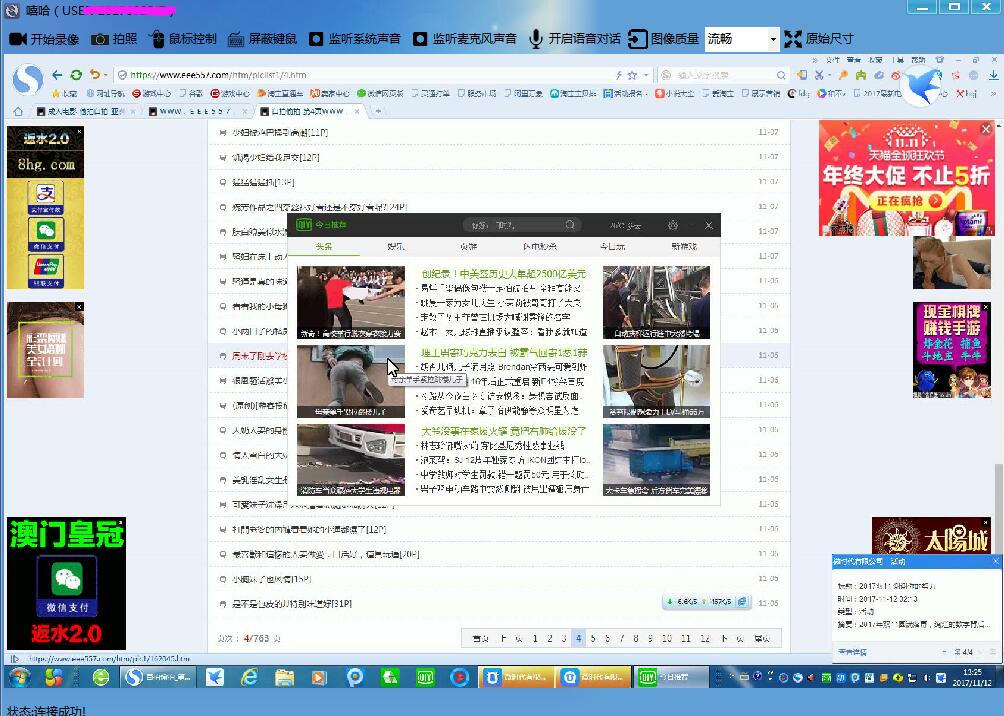Open the Sogou browser taskbar button
Image resolution: width=1004 pixels, height=716 pixels.
pos(158,677)
